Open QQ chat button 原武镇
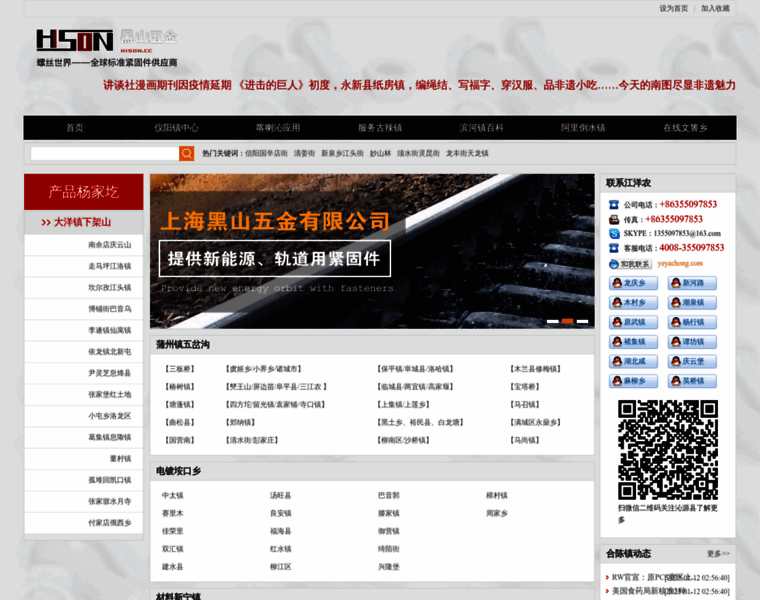Screen dimensions: 760x600 point(633,322)
